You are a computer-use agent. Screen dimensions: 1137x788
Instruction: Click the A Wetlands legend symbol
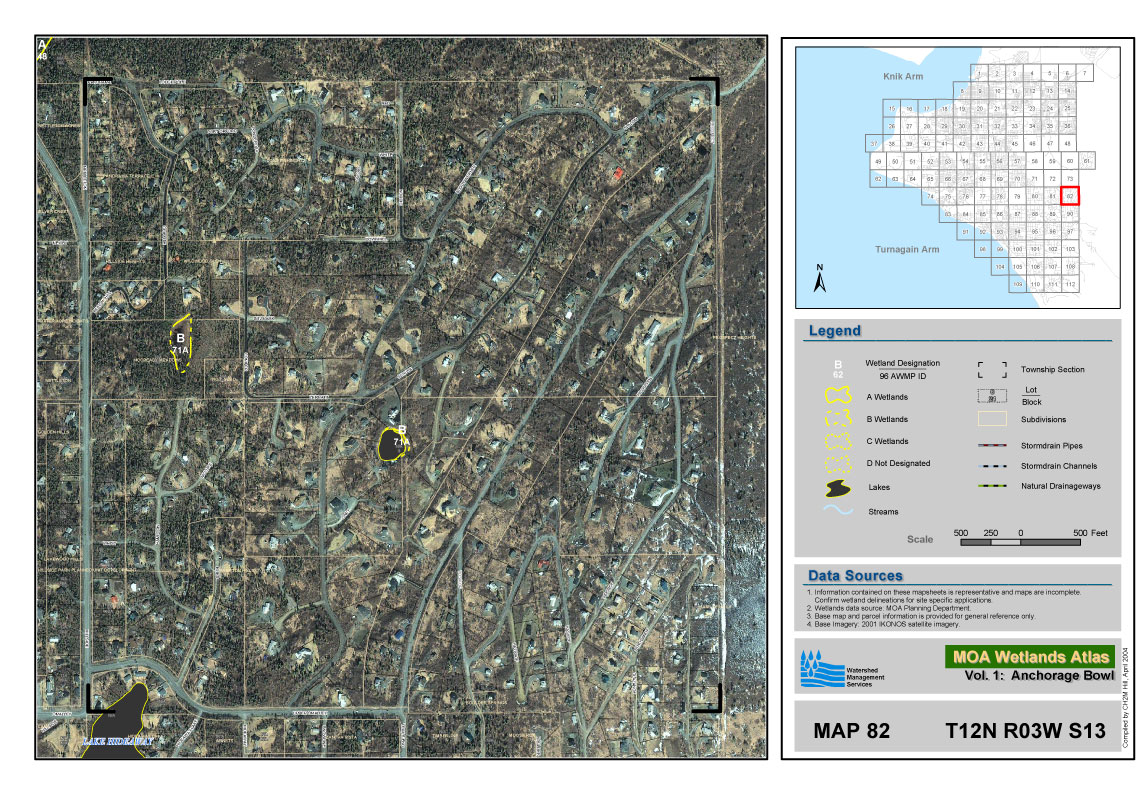[x=838, y=397]
